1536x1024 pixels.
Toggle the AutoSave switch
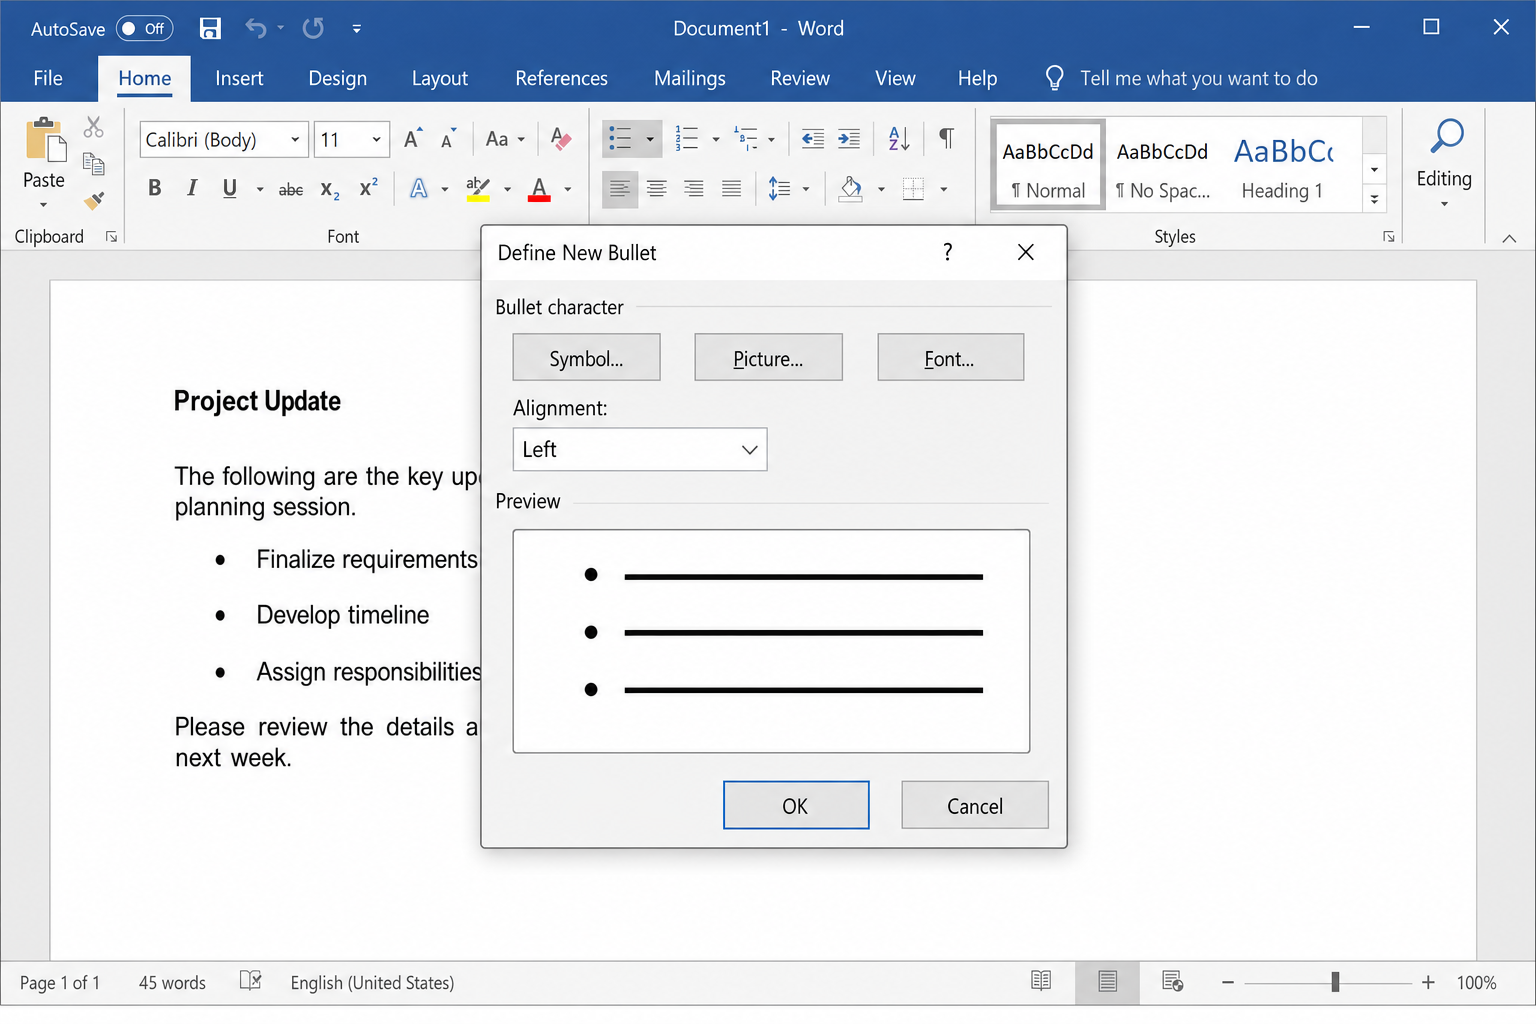(144, 28)
